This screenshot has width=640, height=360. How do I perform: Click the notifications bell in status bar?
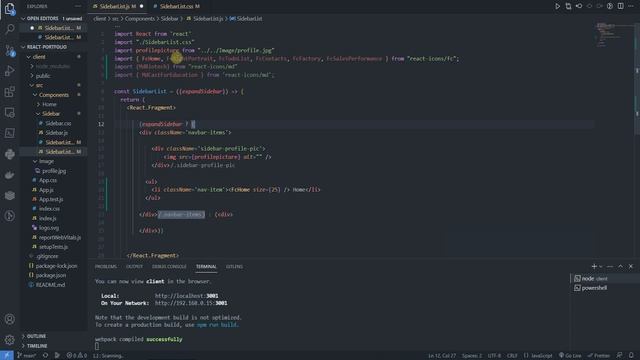tap(631, 356)
